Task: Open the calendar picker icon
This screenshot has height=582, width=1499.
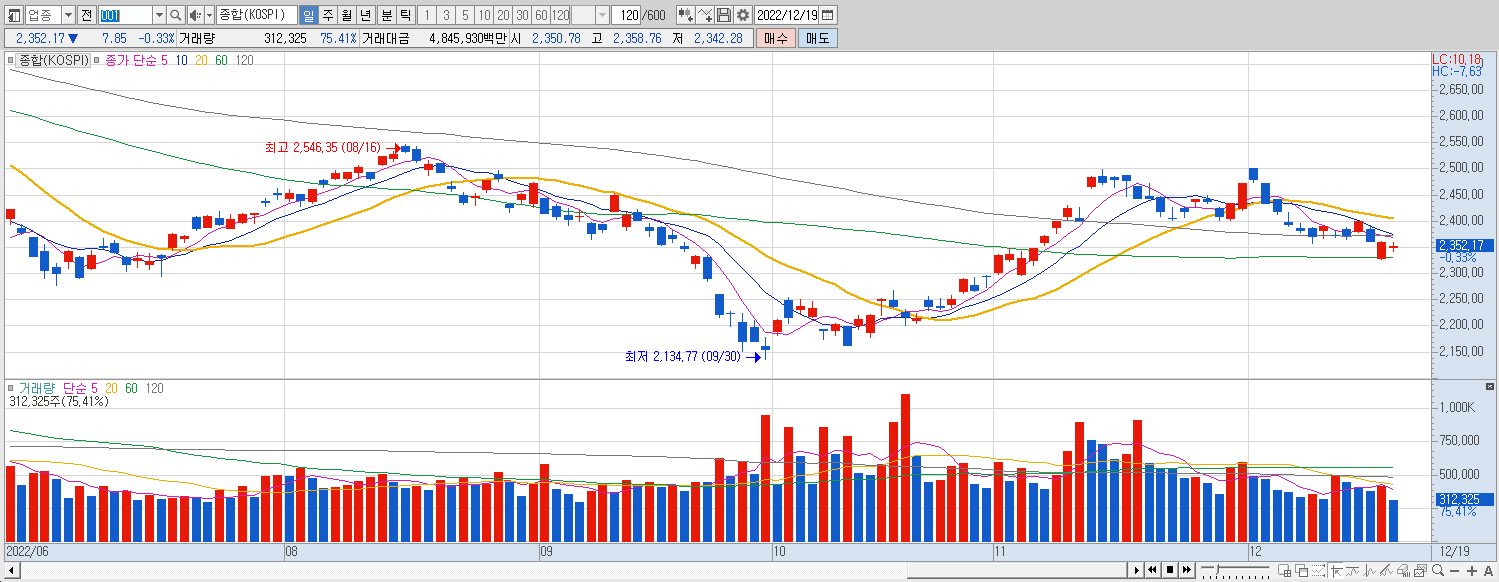Action: pos(828,15)
